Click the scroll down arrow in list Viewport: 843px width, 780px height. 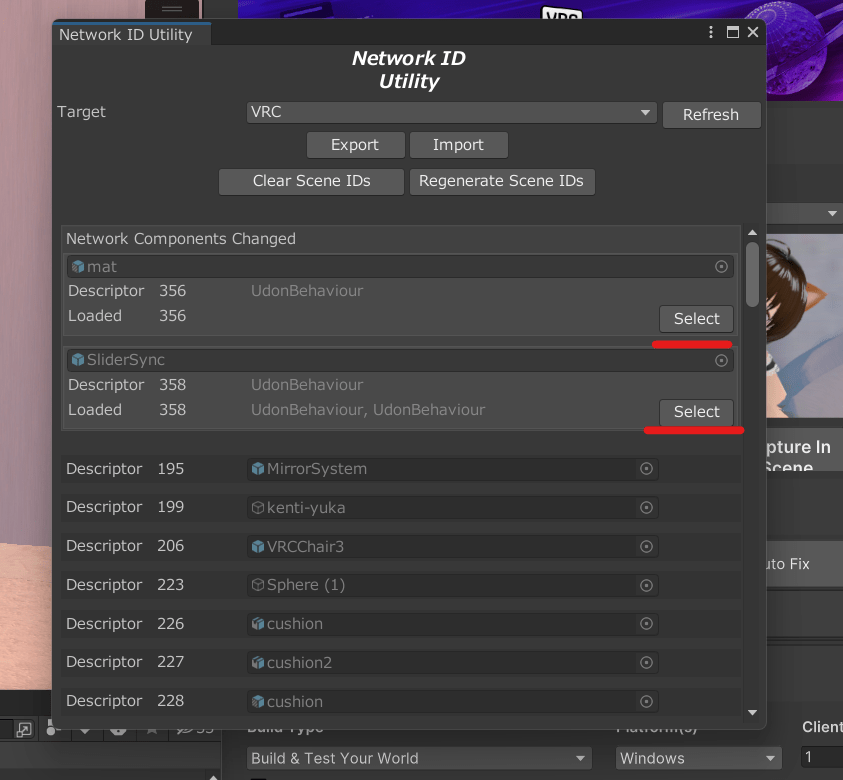(753, 712)
